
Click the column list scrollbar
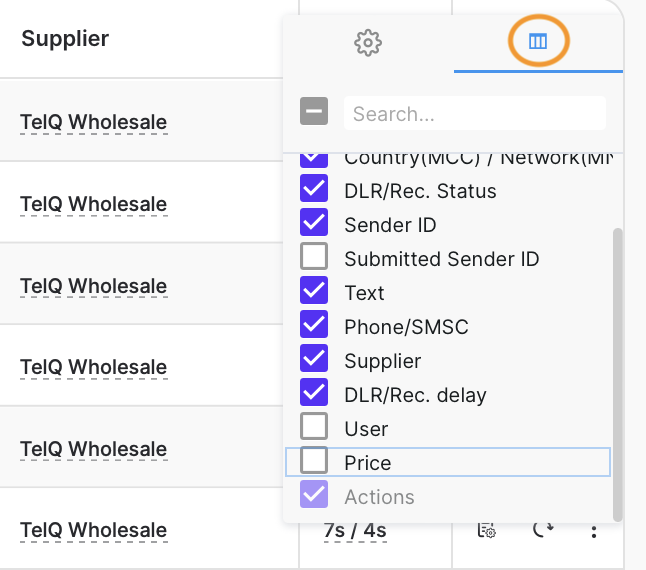[617, 375]
